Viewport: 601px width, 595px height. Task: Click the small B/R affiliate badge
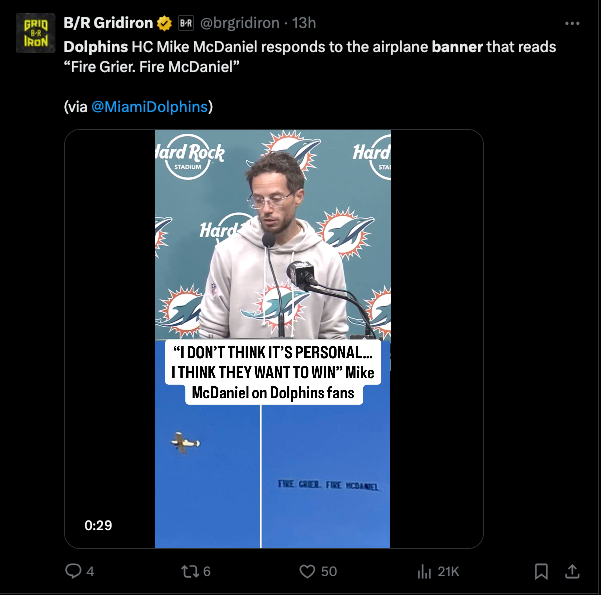(185, 22)
